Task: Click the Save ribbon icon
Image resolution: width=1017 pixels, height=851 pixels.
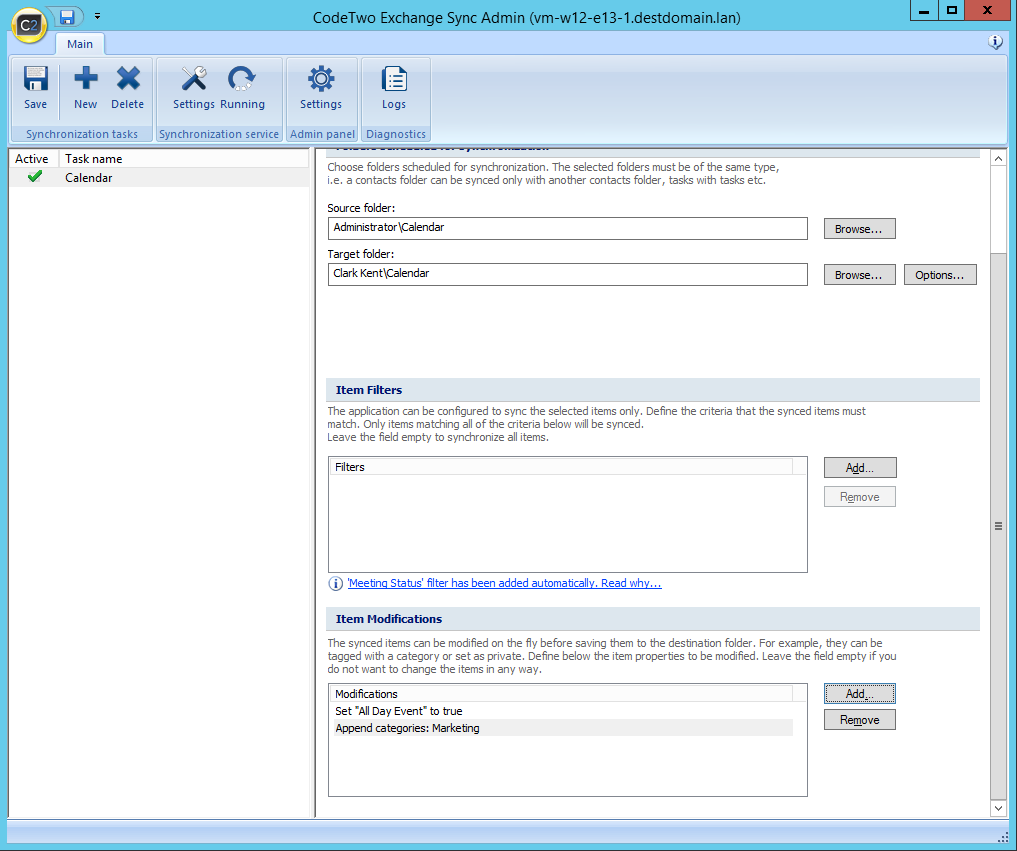Action: pos(35,88)
